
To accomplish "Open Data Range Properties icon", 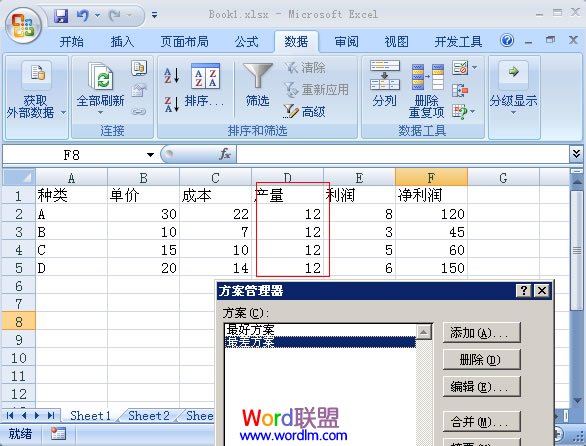I will (x=139, y=90).
